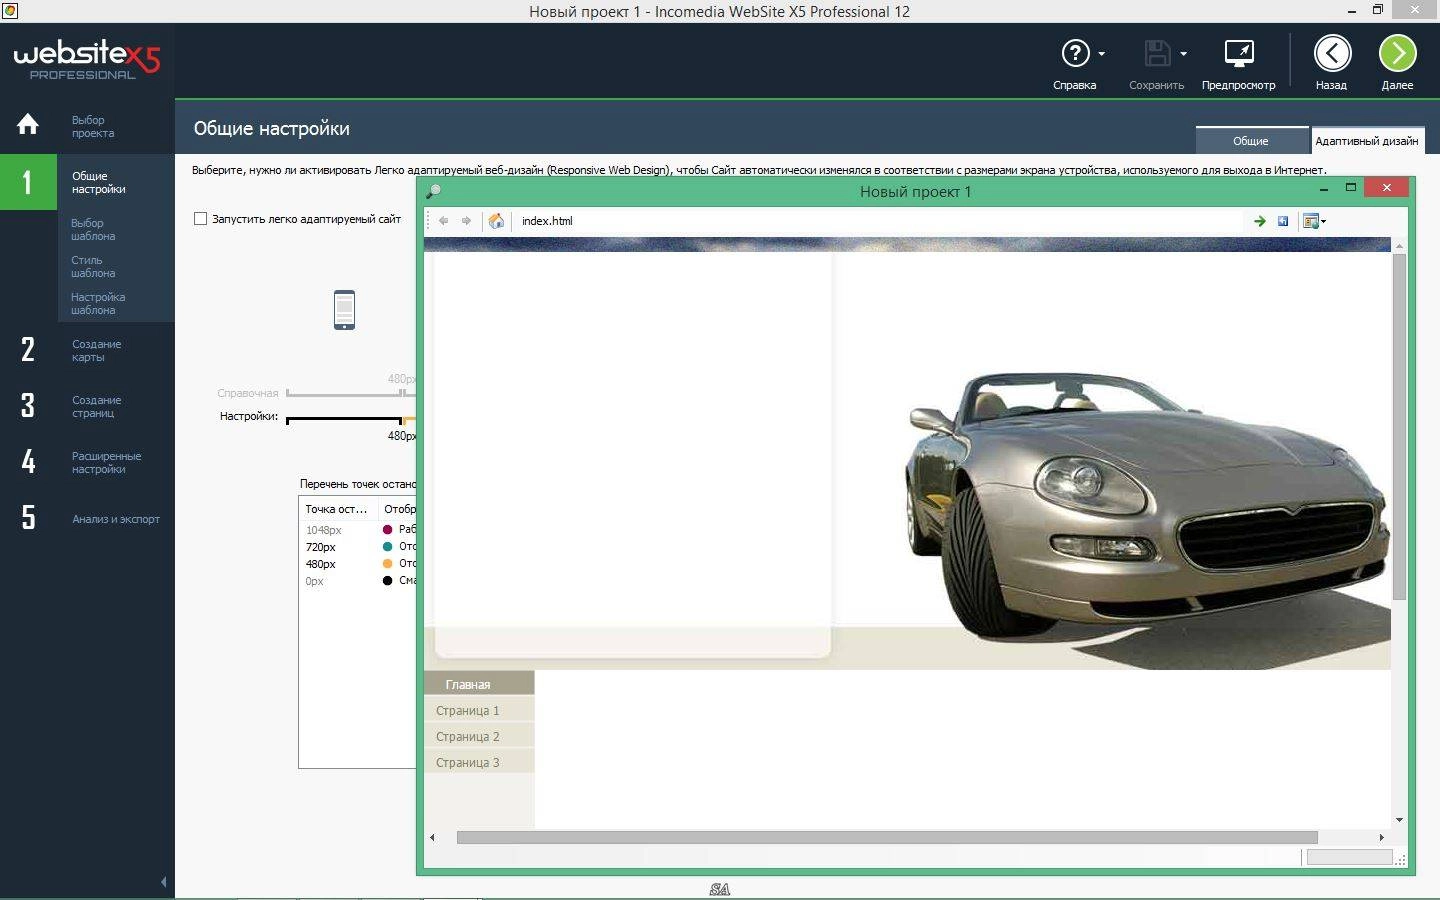
Task: Switch to the Общие tab
Action: coord(1251,141)
